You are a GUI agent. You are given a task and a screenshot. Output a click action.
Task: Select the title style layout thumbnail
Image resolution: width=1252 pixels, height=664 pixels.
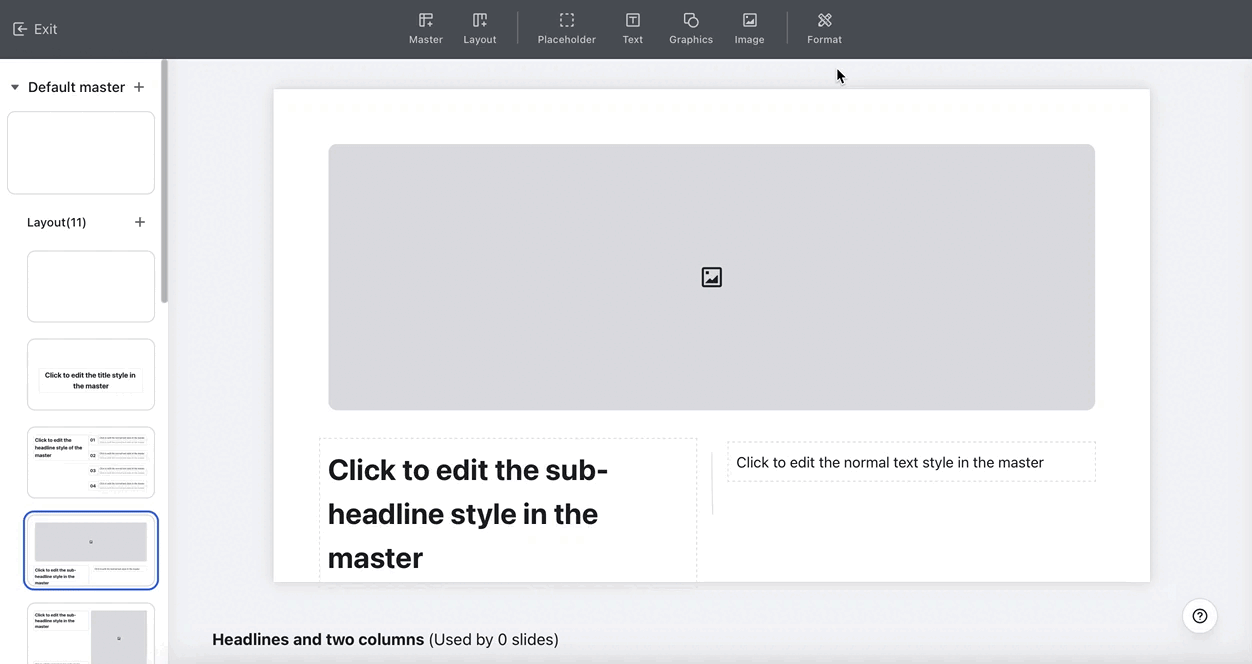pos(91,374)
